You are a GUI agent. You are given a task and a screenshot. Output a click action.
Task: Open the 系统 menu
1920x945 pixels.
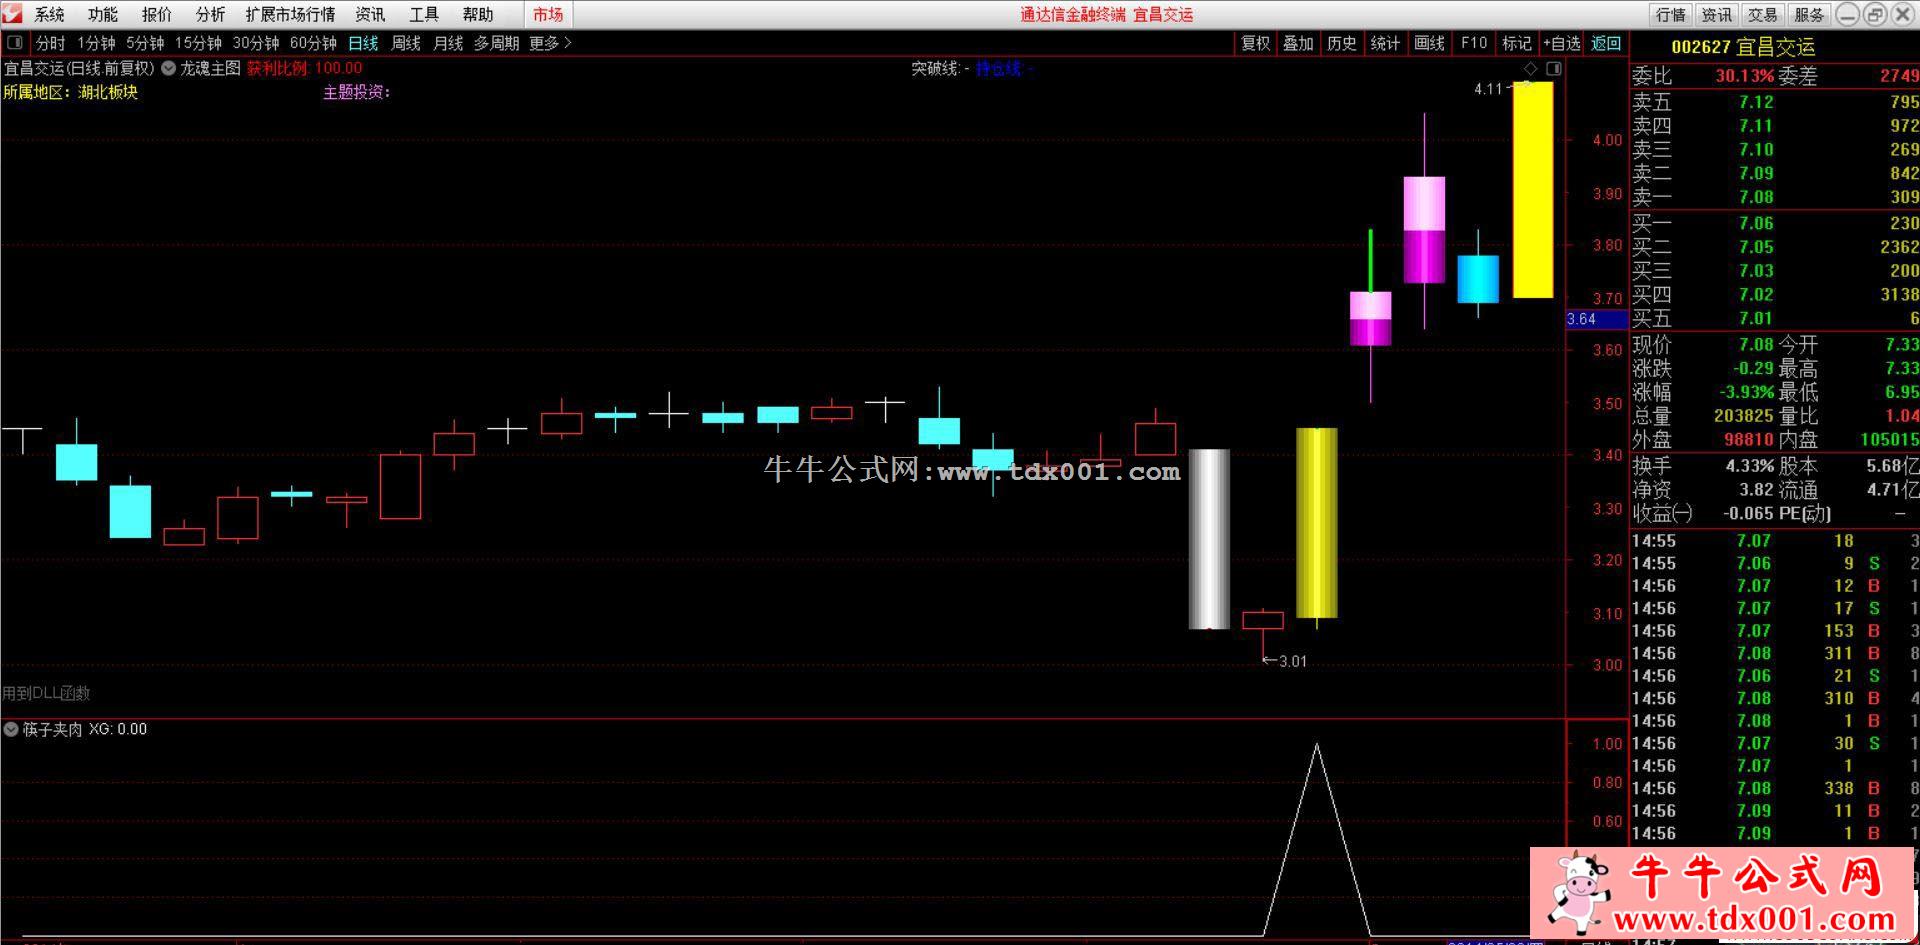coord(49,14)
